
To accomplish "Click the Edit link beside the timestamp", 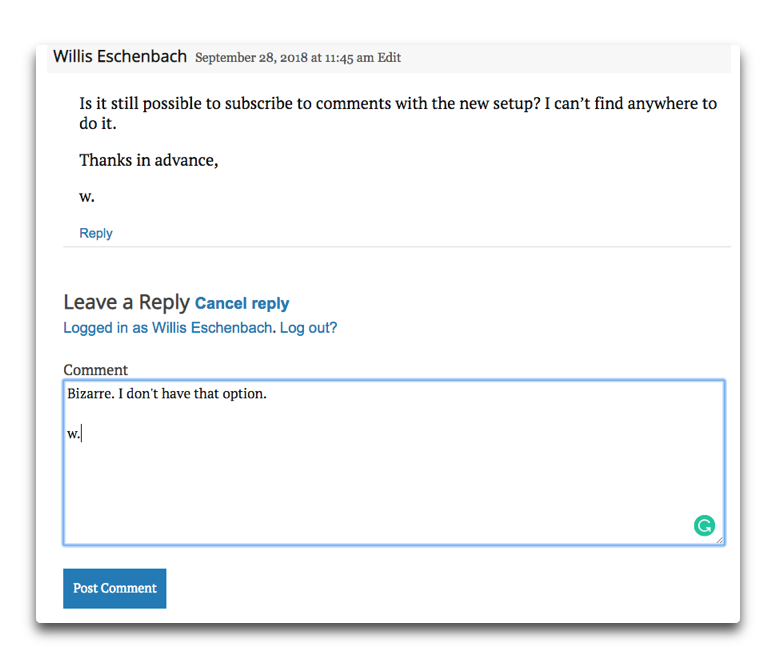I will (x=389, y=58).
